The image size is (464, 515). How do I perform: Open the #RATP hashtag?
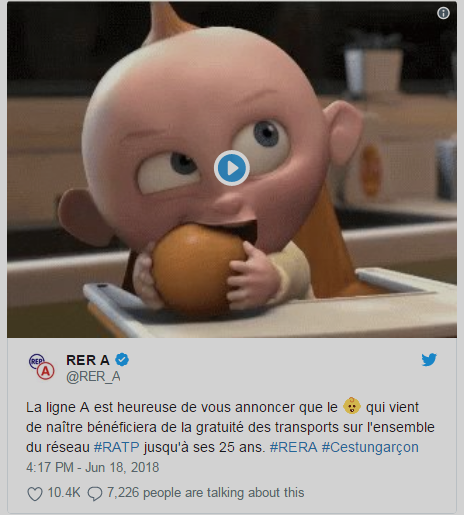coord(117,447)
